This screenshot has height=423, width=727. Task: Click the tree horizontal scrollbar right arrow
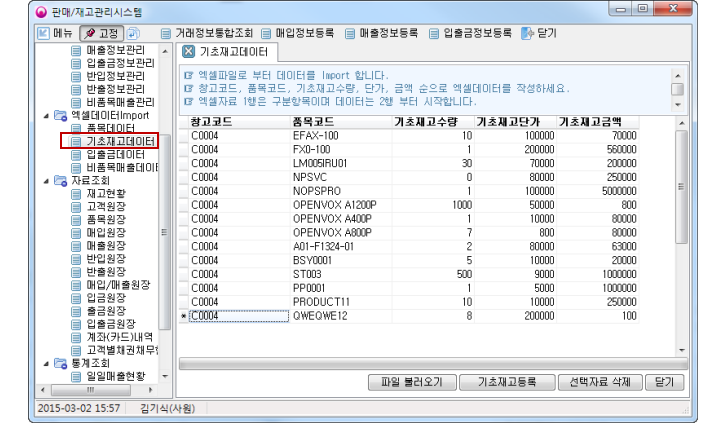tap(150, 390)
